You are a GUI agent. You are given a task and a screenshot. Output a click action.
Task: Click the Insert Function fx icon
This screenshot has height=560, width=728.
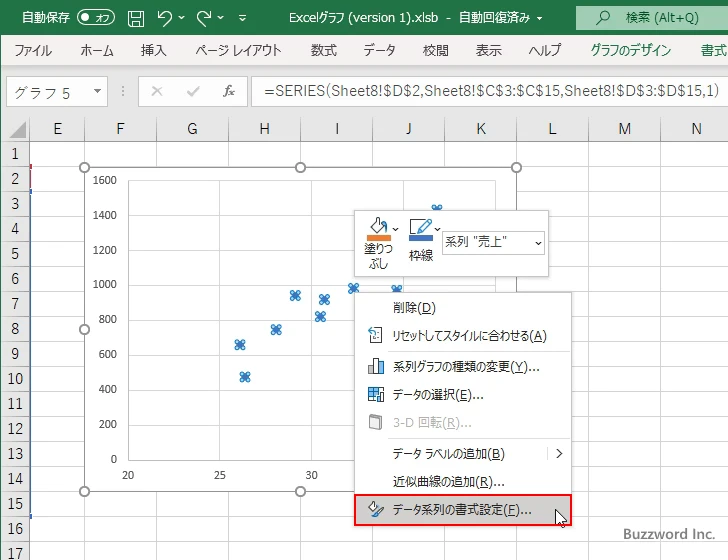pyautogui.click(x=229, y=91)
